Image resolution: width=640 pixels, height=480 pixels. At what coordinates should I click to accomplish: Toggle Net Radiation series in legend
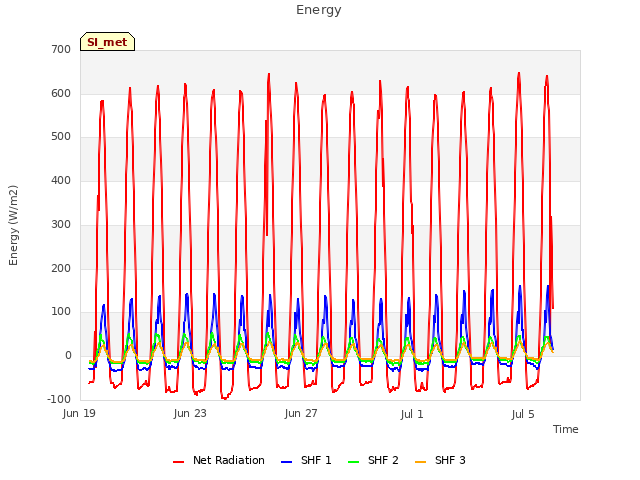[219, 460]
